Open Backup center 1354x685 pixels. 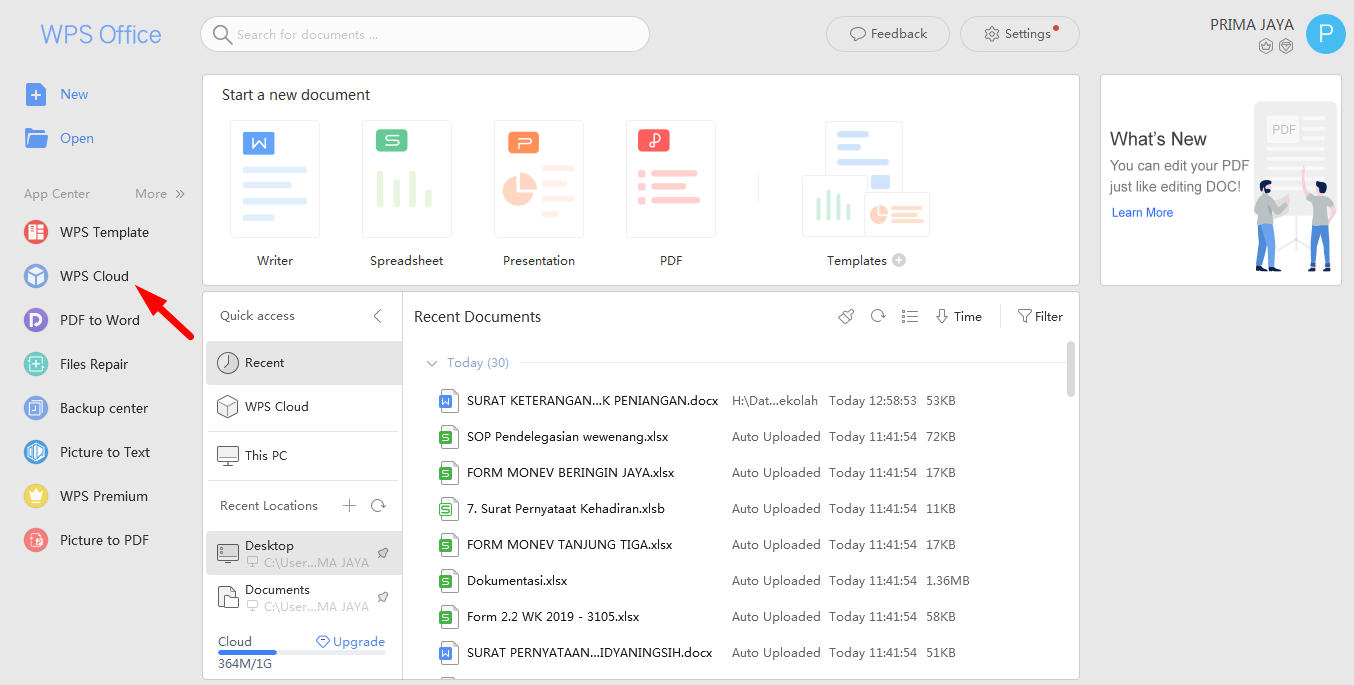coord(86,408)
